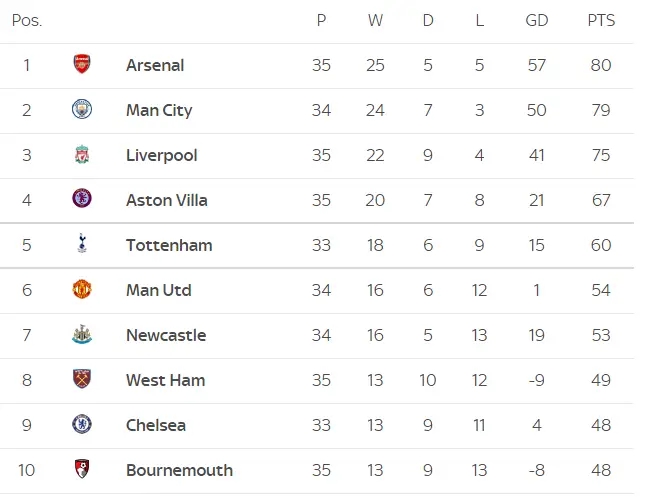Click the Bournemouth team name
Screen dimensions: 647x497
tap(179, 470)
